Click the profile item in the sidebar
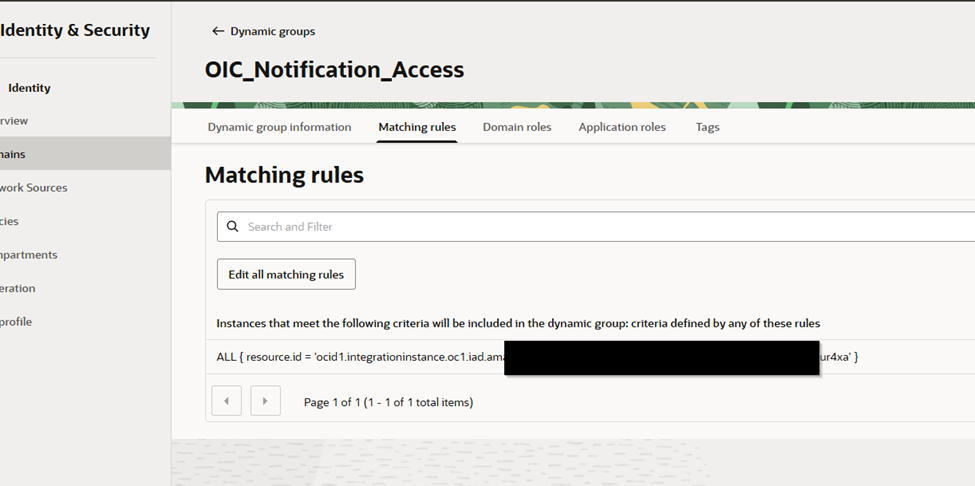The width and height of the screenshot is (975, 486). pos(17,322)
